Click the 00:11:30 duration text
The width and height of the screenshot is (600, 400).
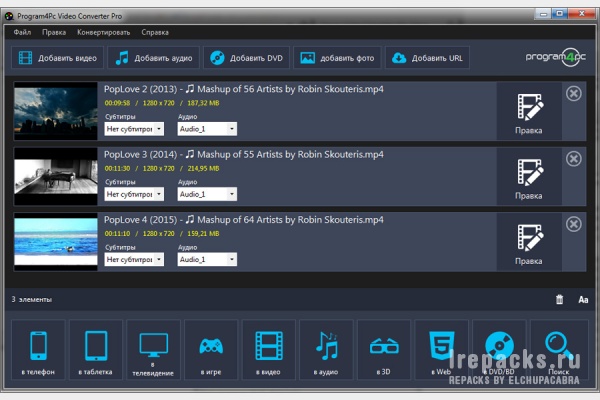[x=117, y=168]
